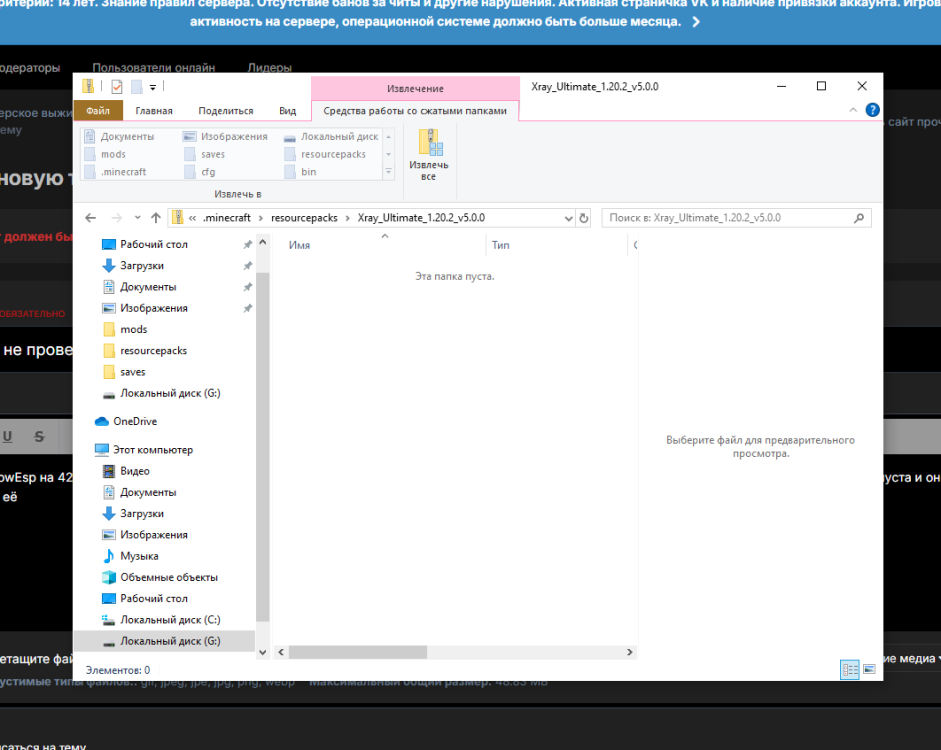Open Лидеры tab in background browser page
The image size is (941, 750).
[x=269, y=67]
